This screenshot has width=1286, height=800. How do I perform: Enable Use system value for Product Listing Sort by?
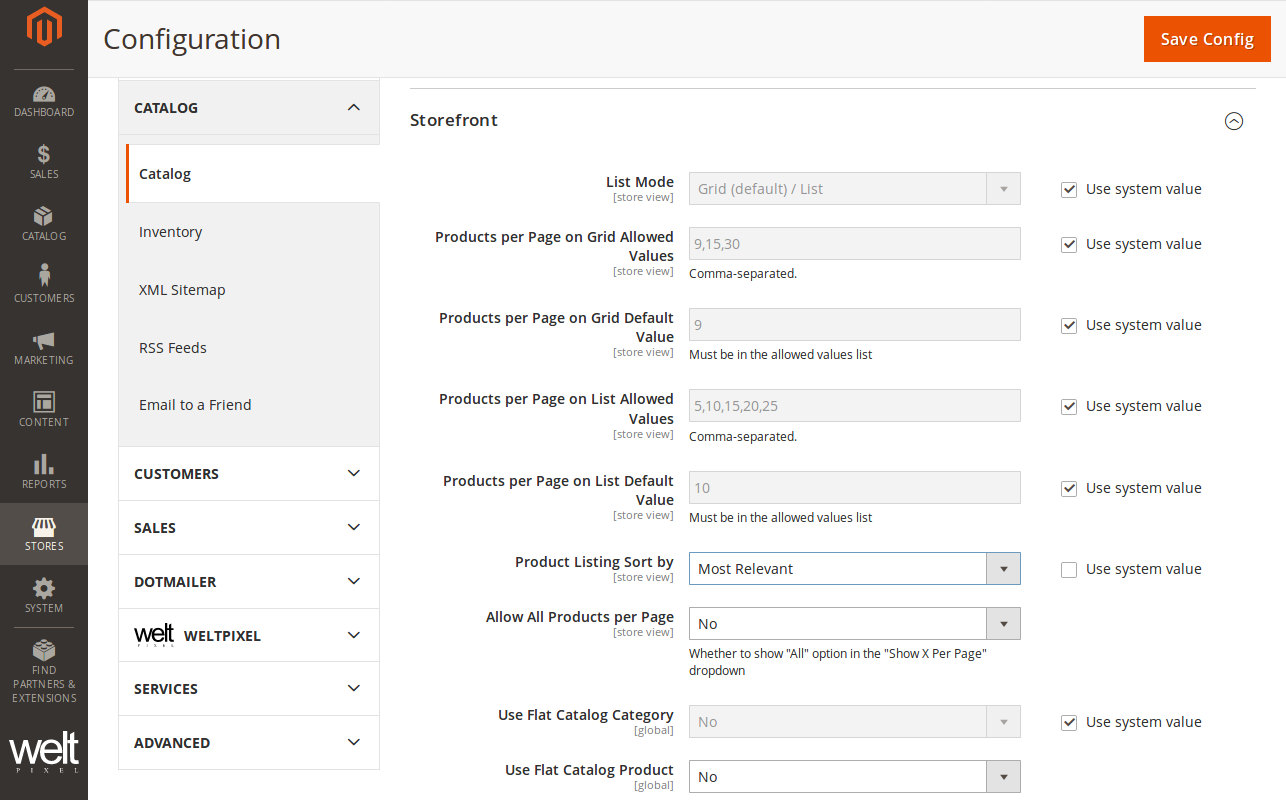[x=1069, y=570]
